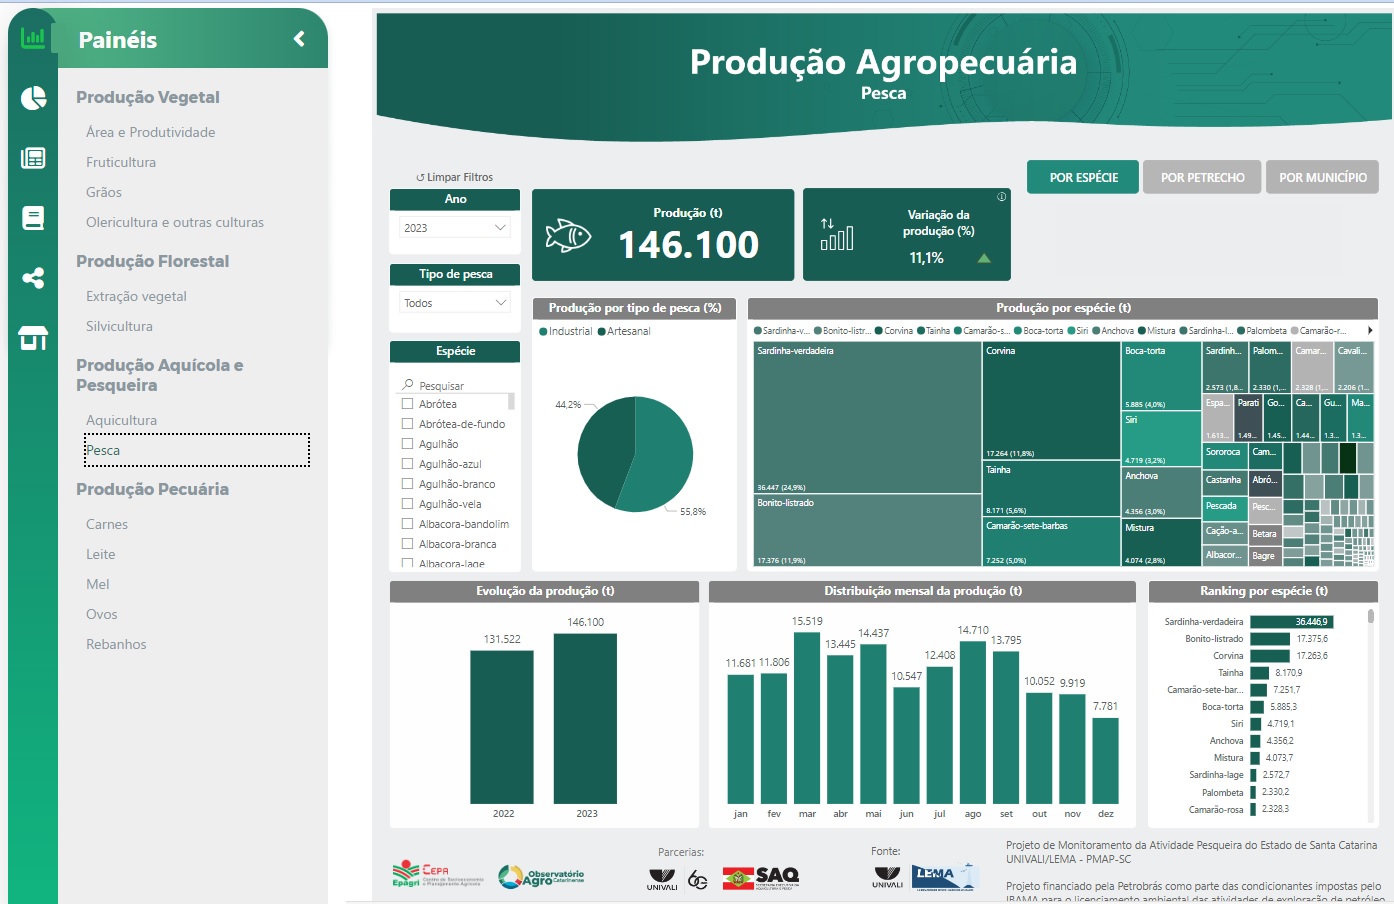Viewport: 1394px width, 904px height.
Task: Click the Ranking por espécie scrollbar
Action: point(1370,616)
